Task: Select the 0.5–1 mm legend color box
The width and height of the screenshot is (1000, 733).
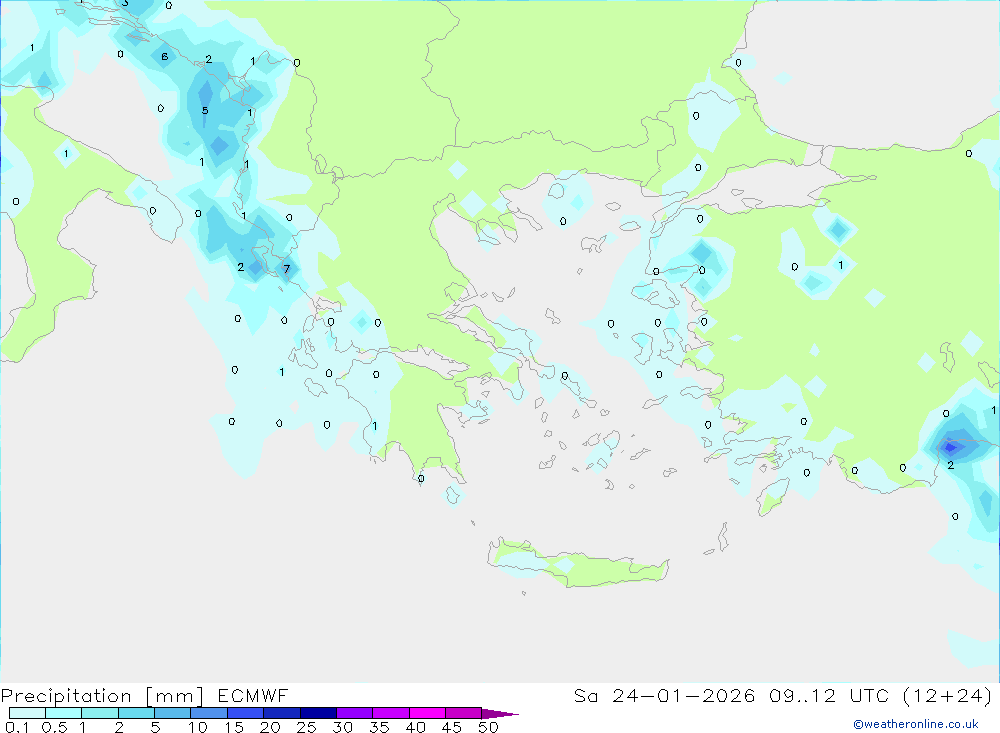Action: point(64,713)
